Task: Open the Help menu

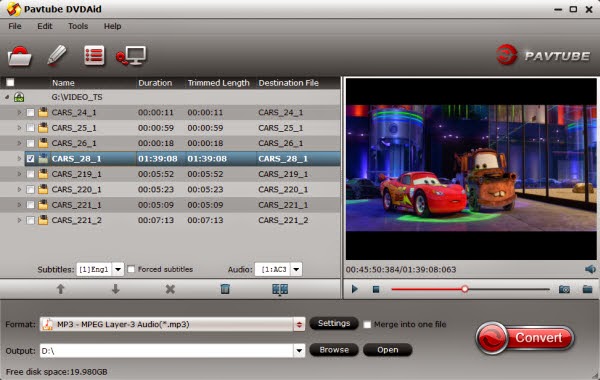Action: pos(112,26)
